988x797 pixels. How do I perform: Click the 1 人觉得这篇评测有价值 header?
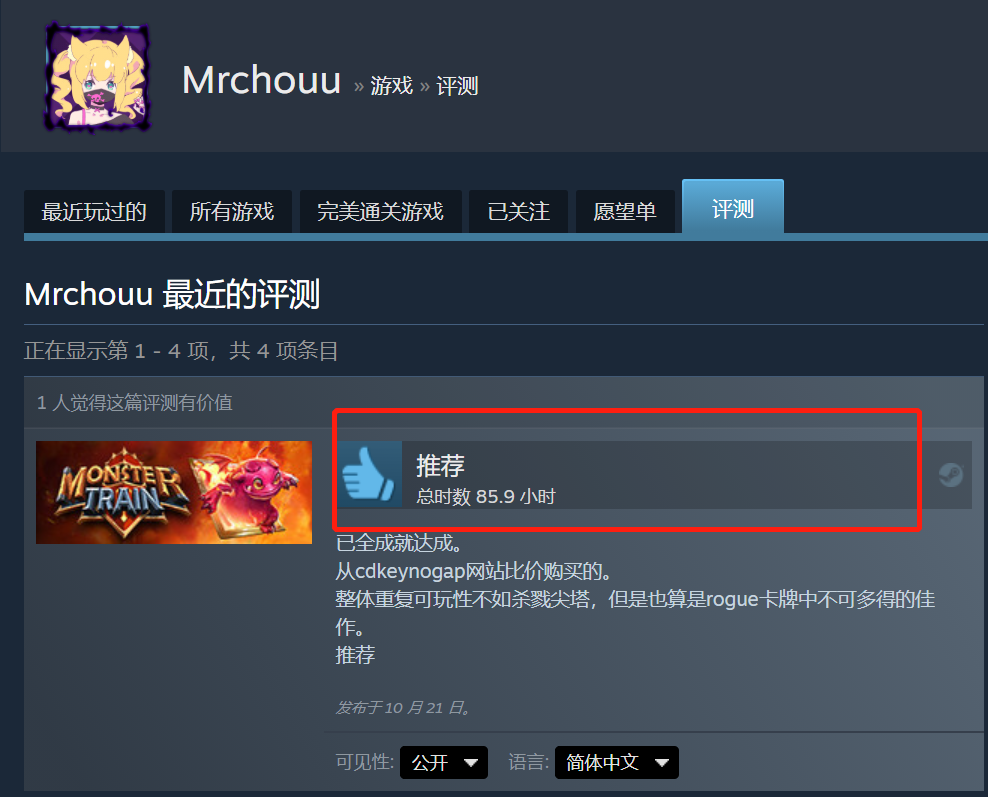coord(135,403)
